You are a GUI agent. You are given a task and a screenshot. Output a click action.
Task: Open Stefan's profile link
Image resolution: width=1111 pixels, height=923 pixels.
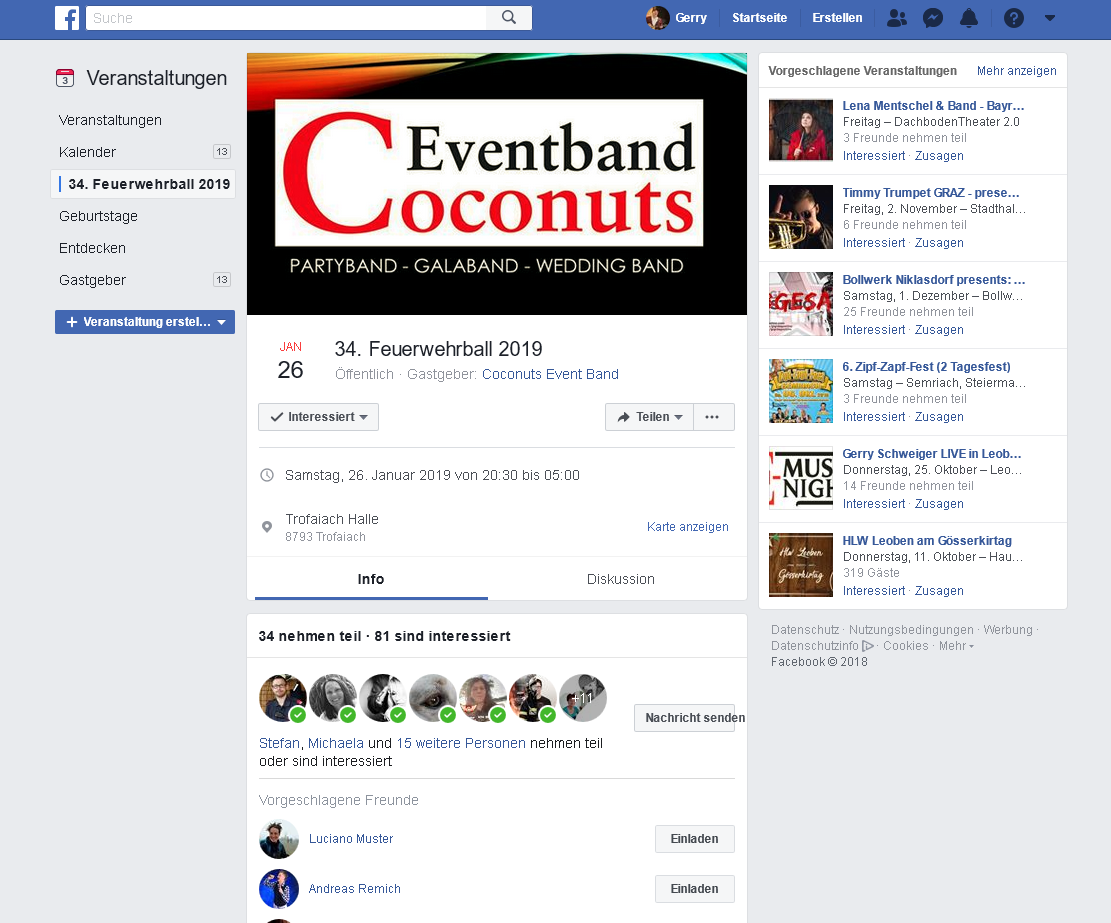click(279, 744)
